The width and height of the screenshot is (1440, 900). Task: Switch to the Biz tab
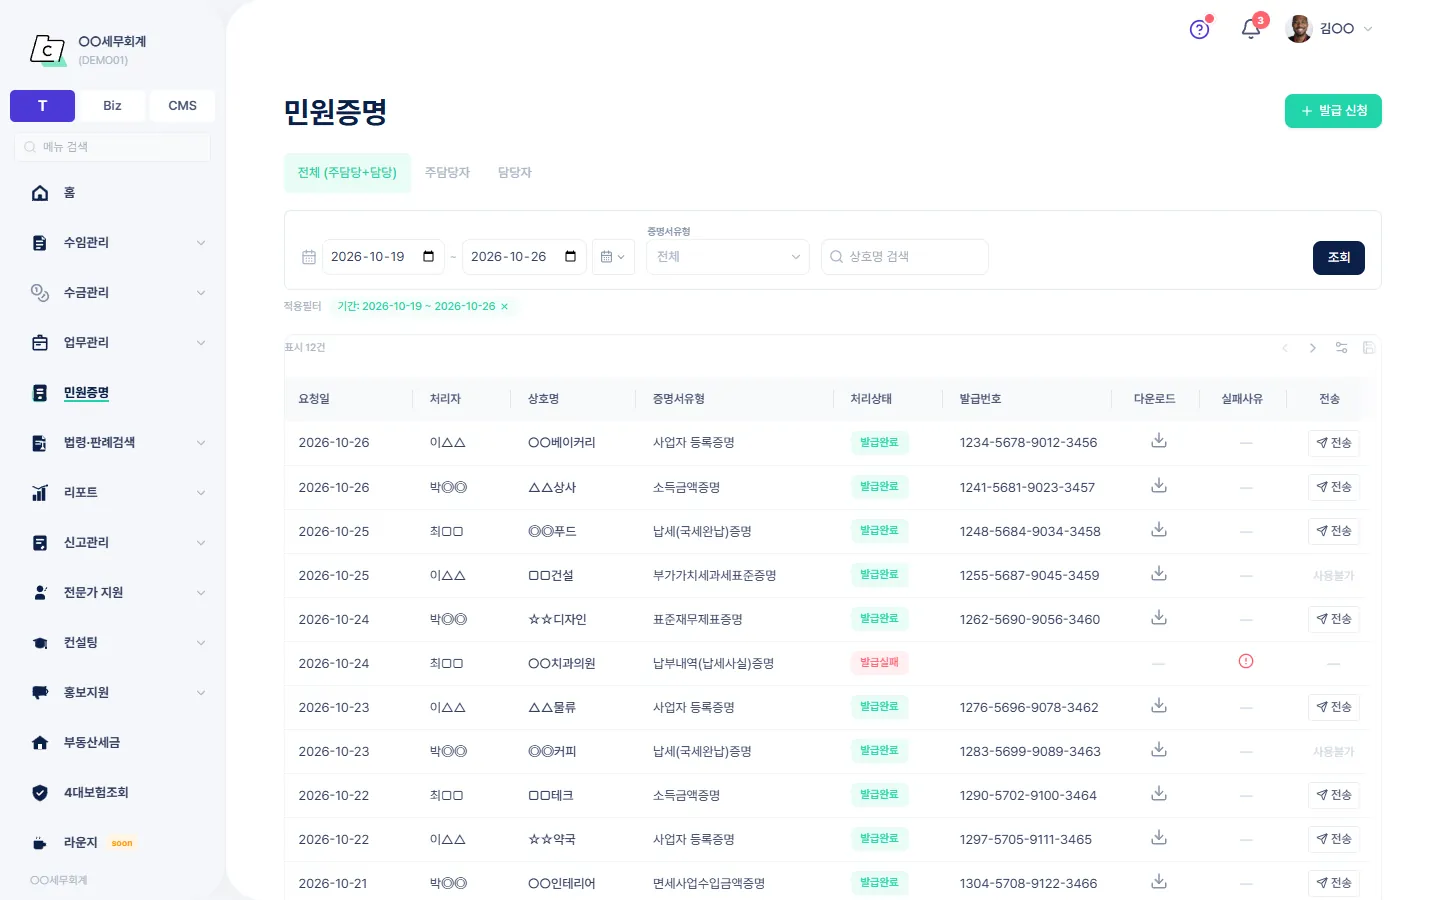click(x=112, y=106)
